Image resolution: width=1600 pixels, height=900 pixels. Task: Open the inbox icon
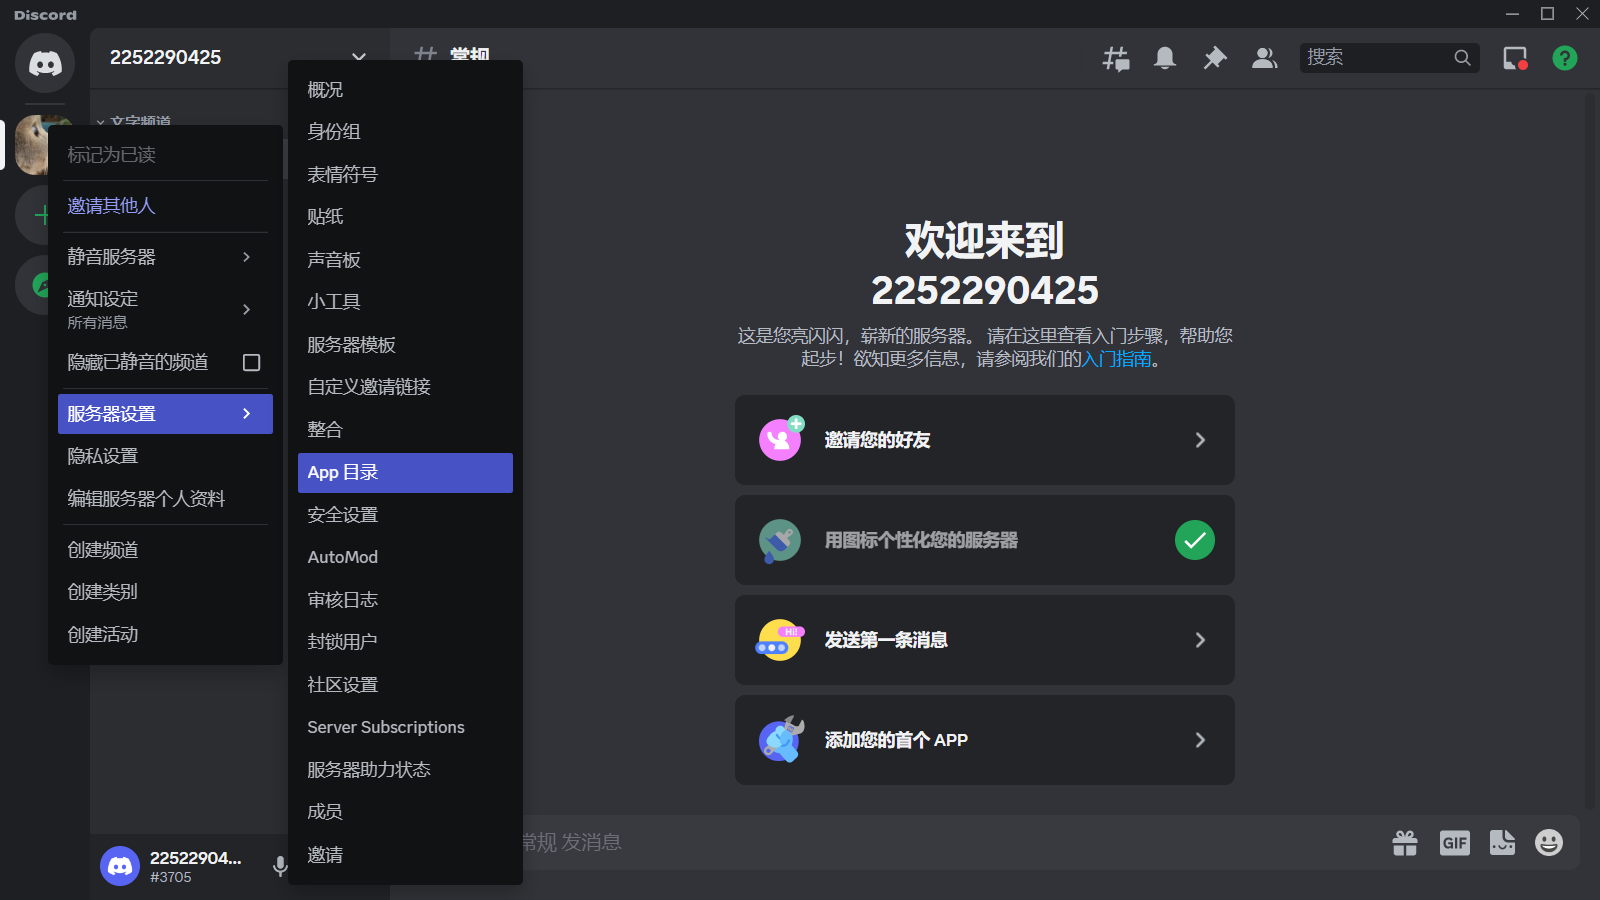click(1515, 58)
